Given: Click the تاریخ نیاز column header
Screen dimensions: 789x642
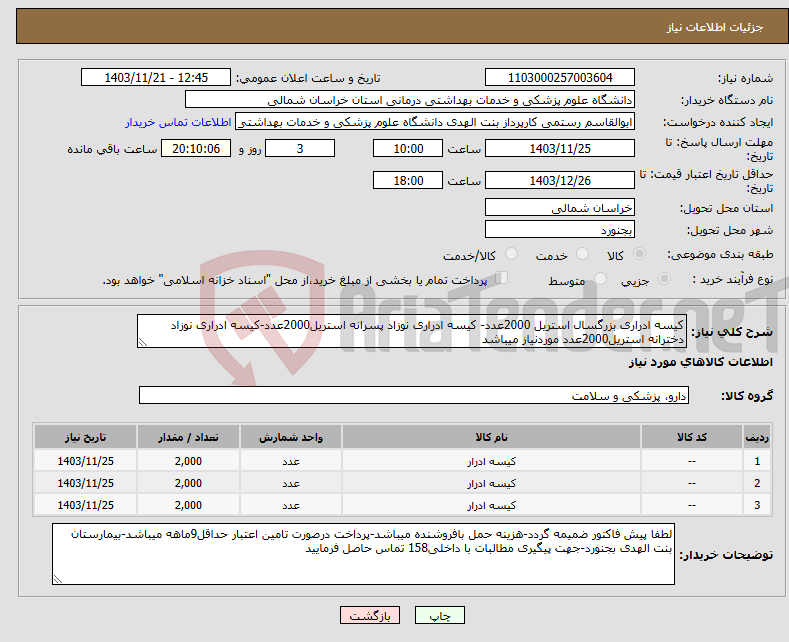Looking at the screenshot, I should pos(86,437).
